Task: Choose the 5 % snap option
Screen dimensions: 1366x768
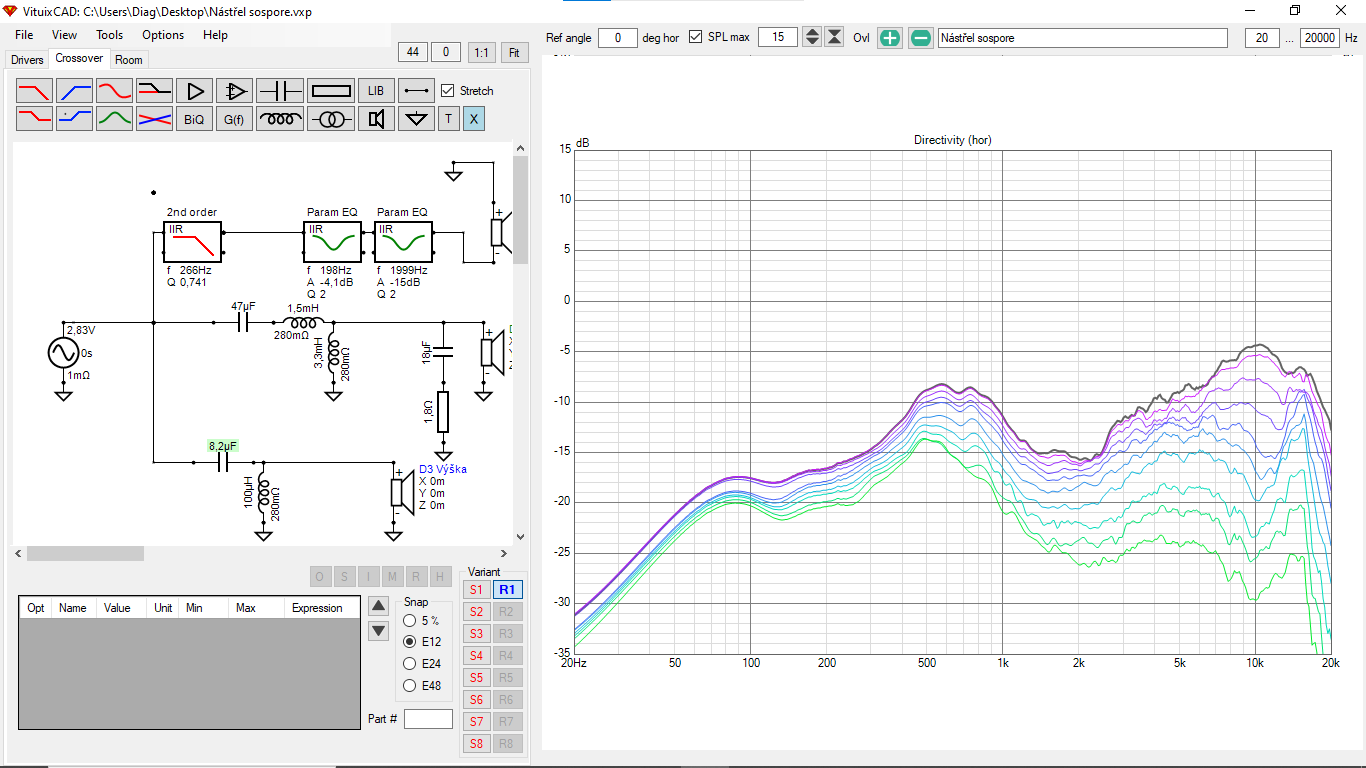Action: [x=409, y=621]
